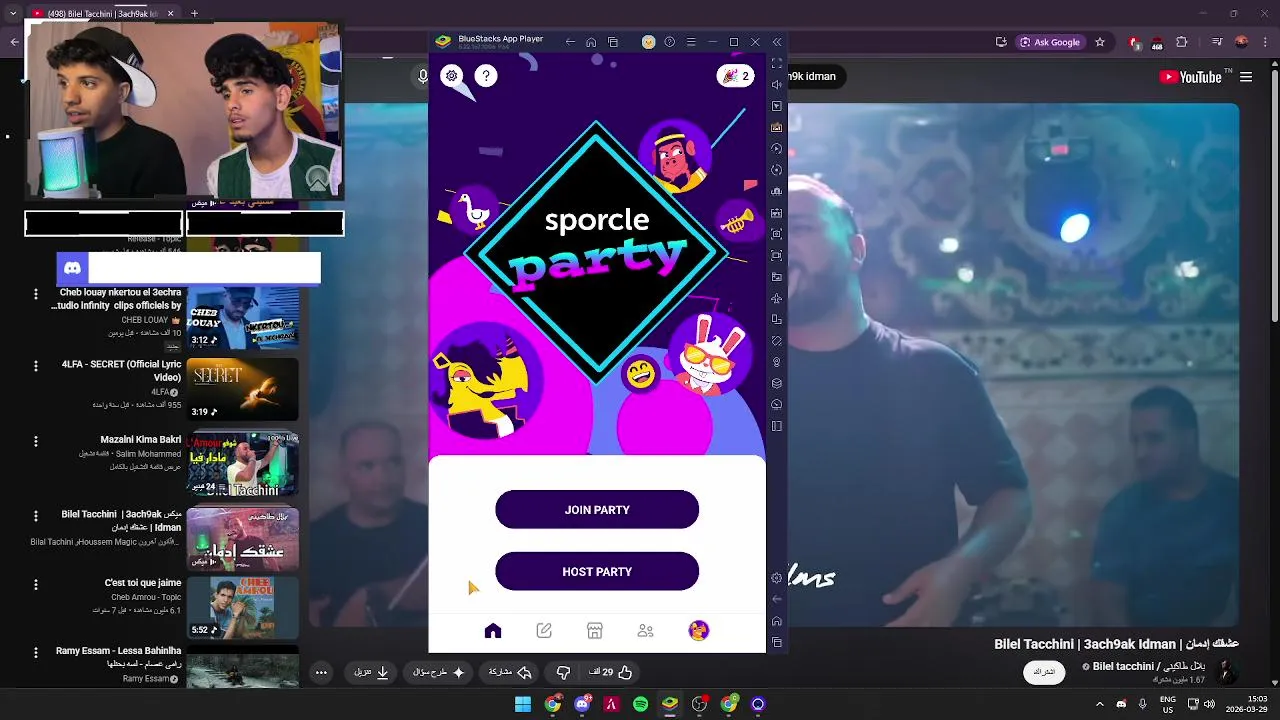Tap JOIN PARTY button
The width and height of the screenshot is (1280, 720).
coord(597,510)
